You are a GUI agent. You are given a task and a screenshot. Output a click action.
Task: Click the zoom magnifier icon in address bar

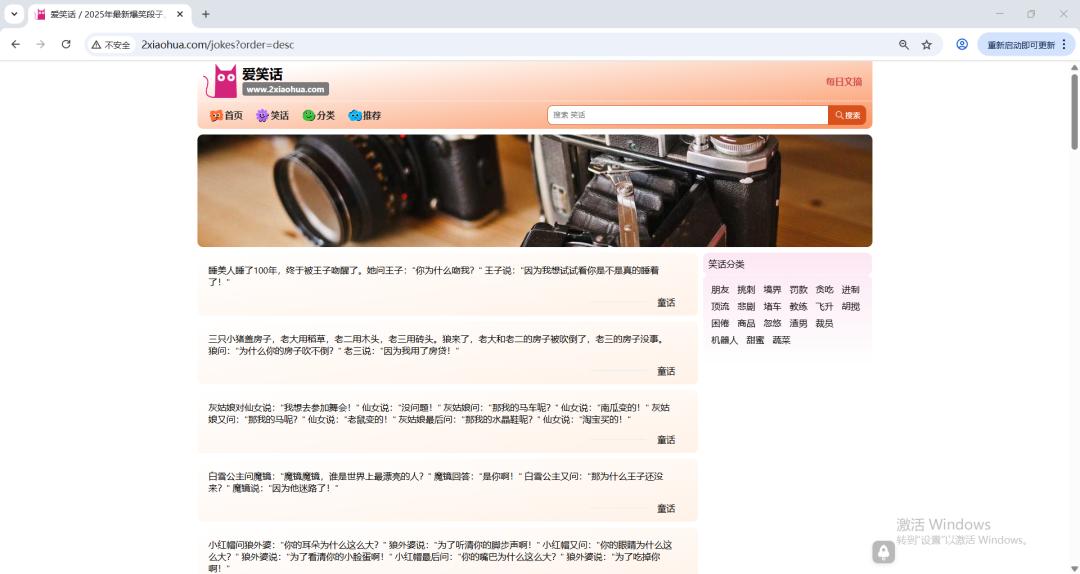[x=904, y=45]
